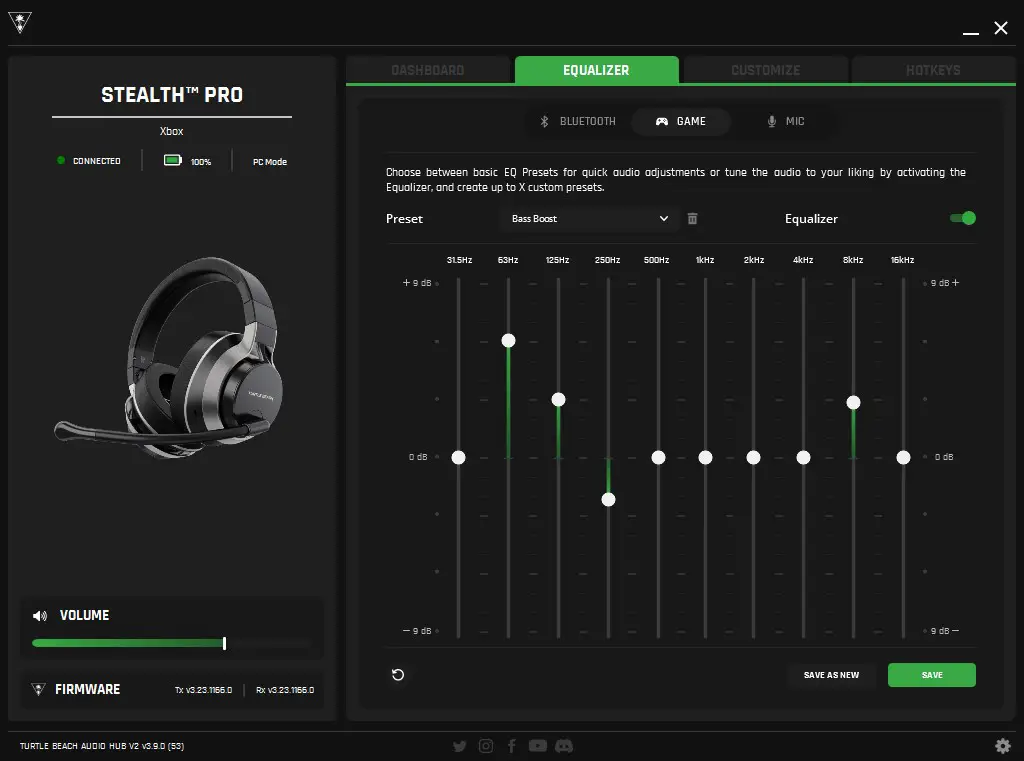Click the 1kHz slider knob
The height and width of the screenshot is (761, 1024).
705,458
